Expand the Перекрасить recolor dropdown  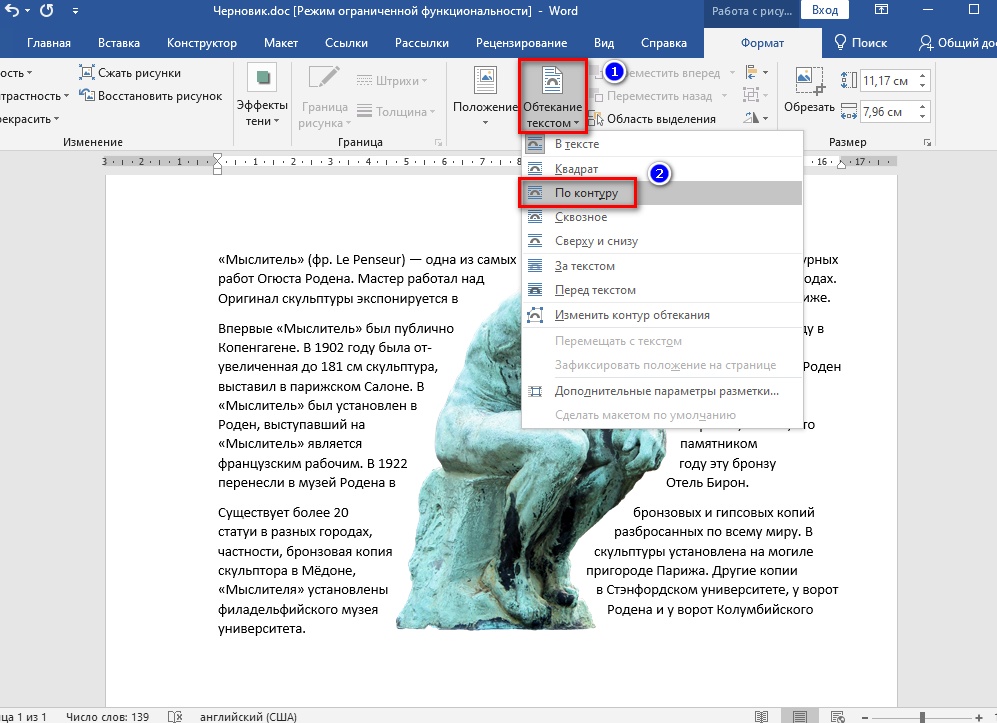click(x=29, y=119)
